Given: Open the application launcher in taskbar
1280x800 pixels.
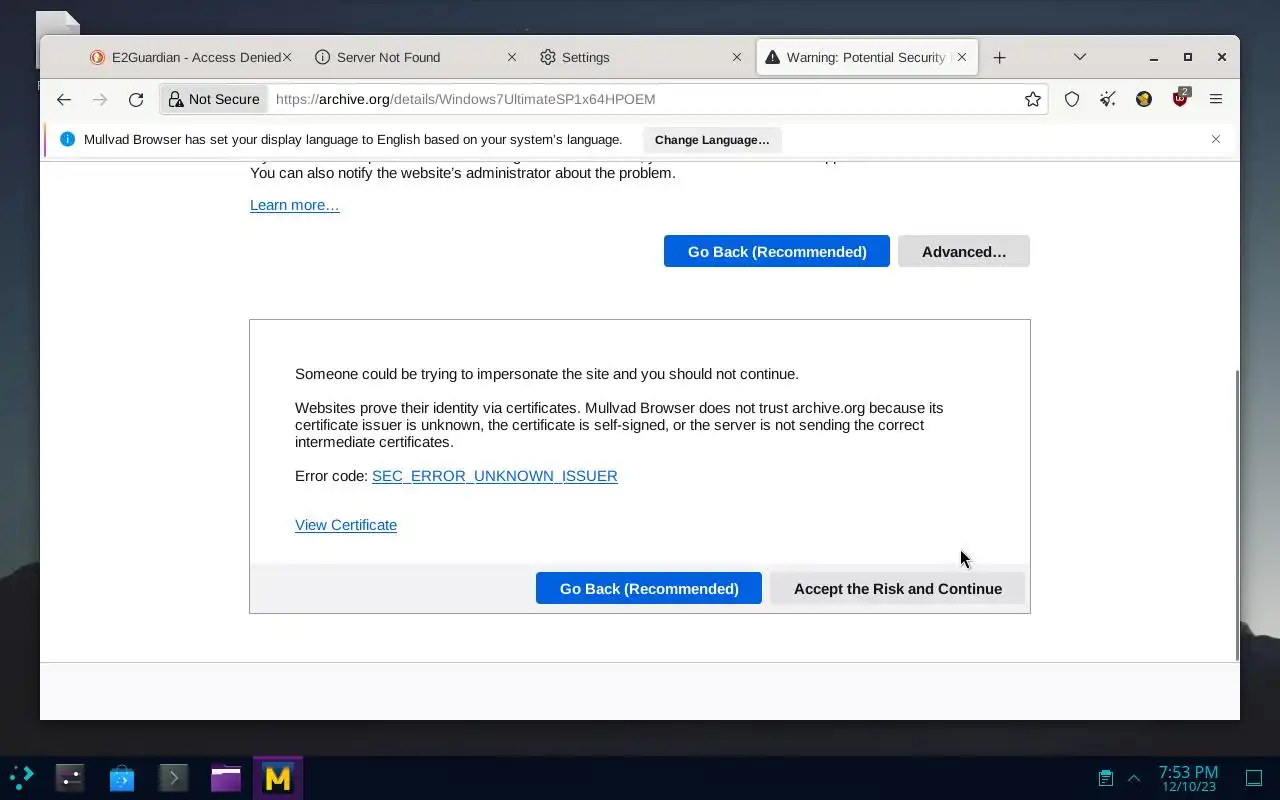Looking at the screenshot, I should click(x=22, y=777).
